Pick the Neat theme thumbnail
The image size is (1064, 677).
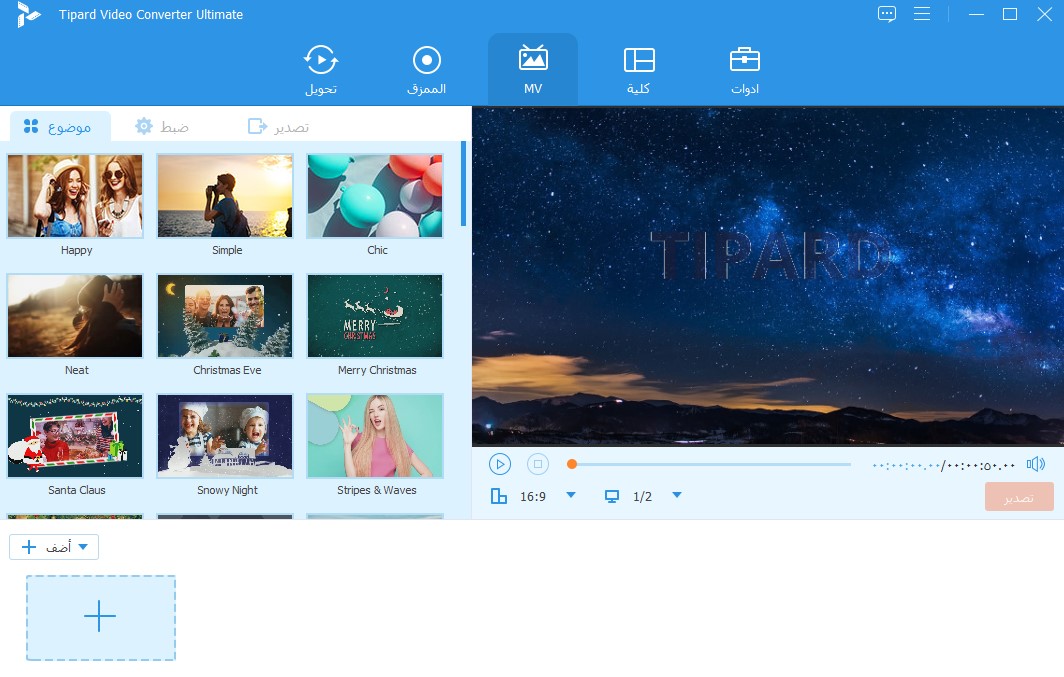pyautogui.click(x=75, y=316)
